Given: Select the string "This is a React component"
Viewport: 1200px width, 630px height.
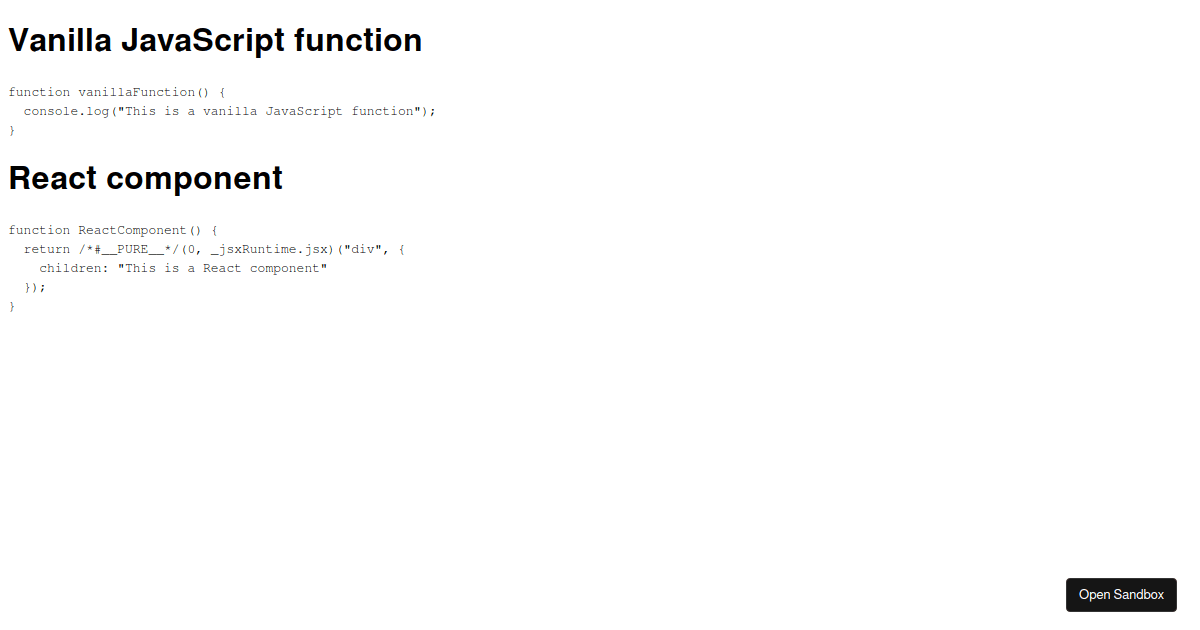Looking at the screenshot, I should coord(222,267).
